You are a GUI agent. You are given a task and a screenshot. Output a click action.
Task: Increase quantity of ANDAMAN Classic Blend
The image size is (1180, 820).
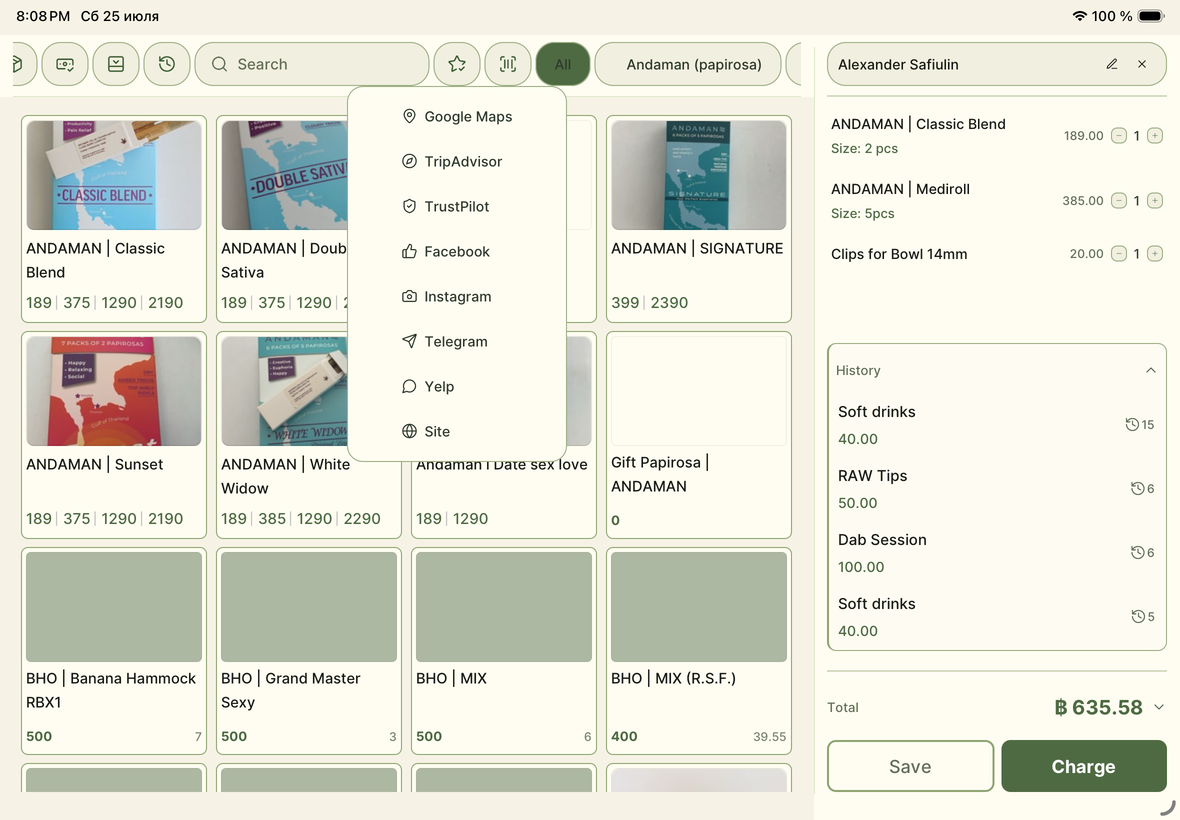click(1155, 136)
